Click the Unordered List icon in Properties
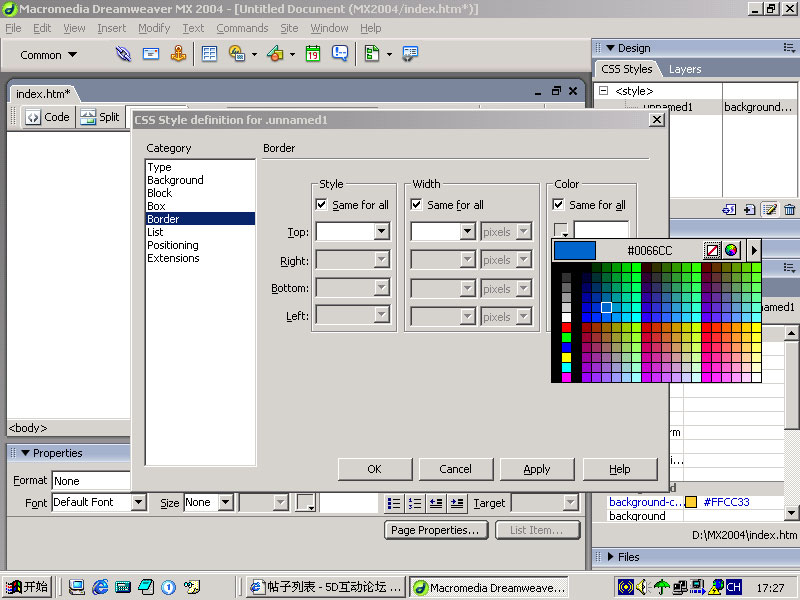800x600 pixels. [x=394, y=504]
